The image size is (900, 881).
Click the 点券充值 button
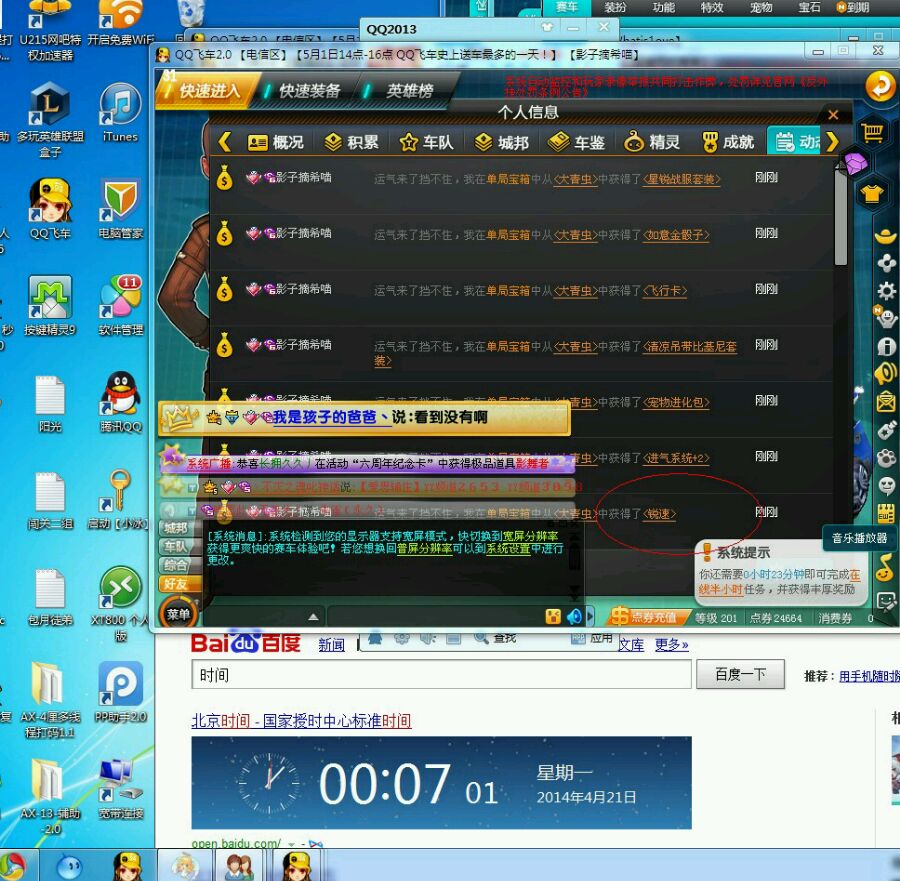click(x=649, y=617)
